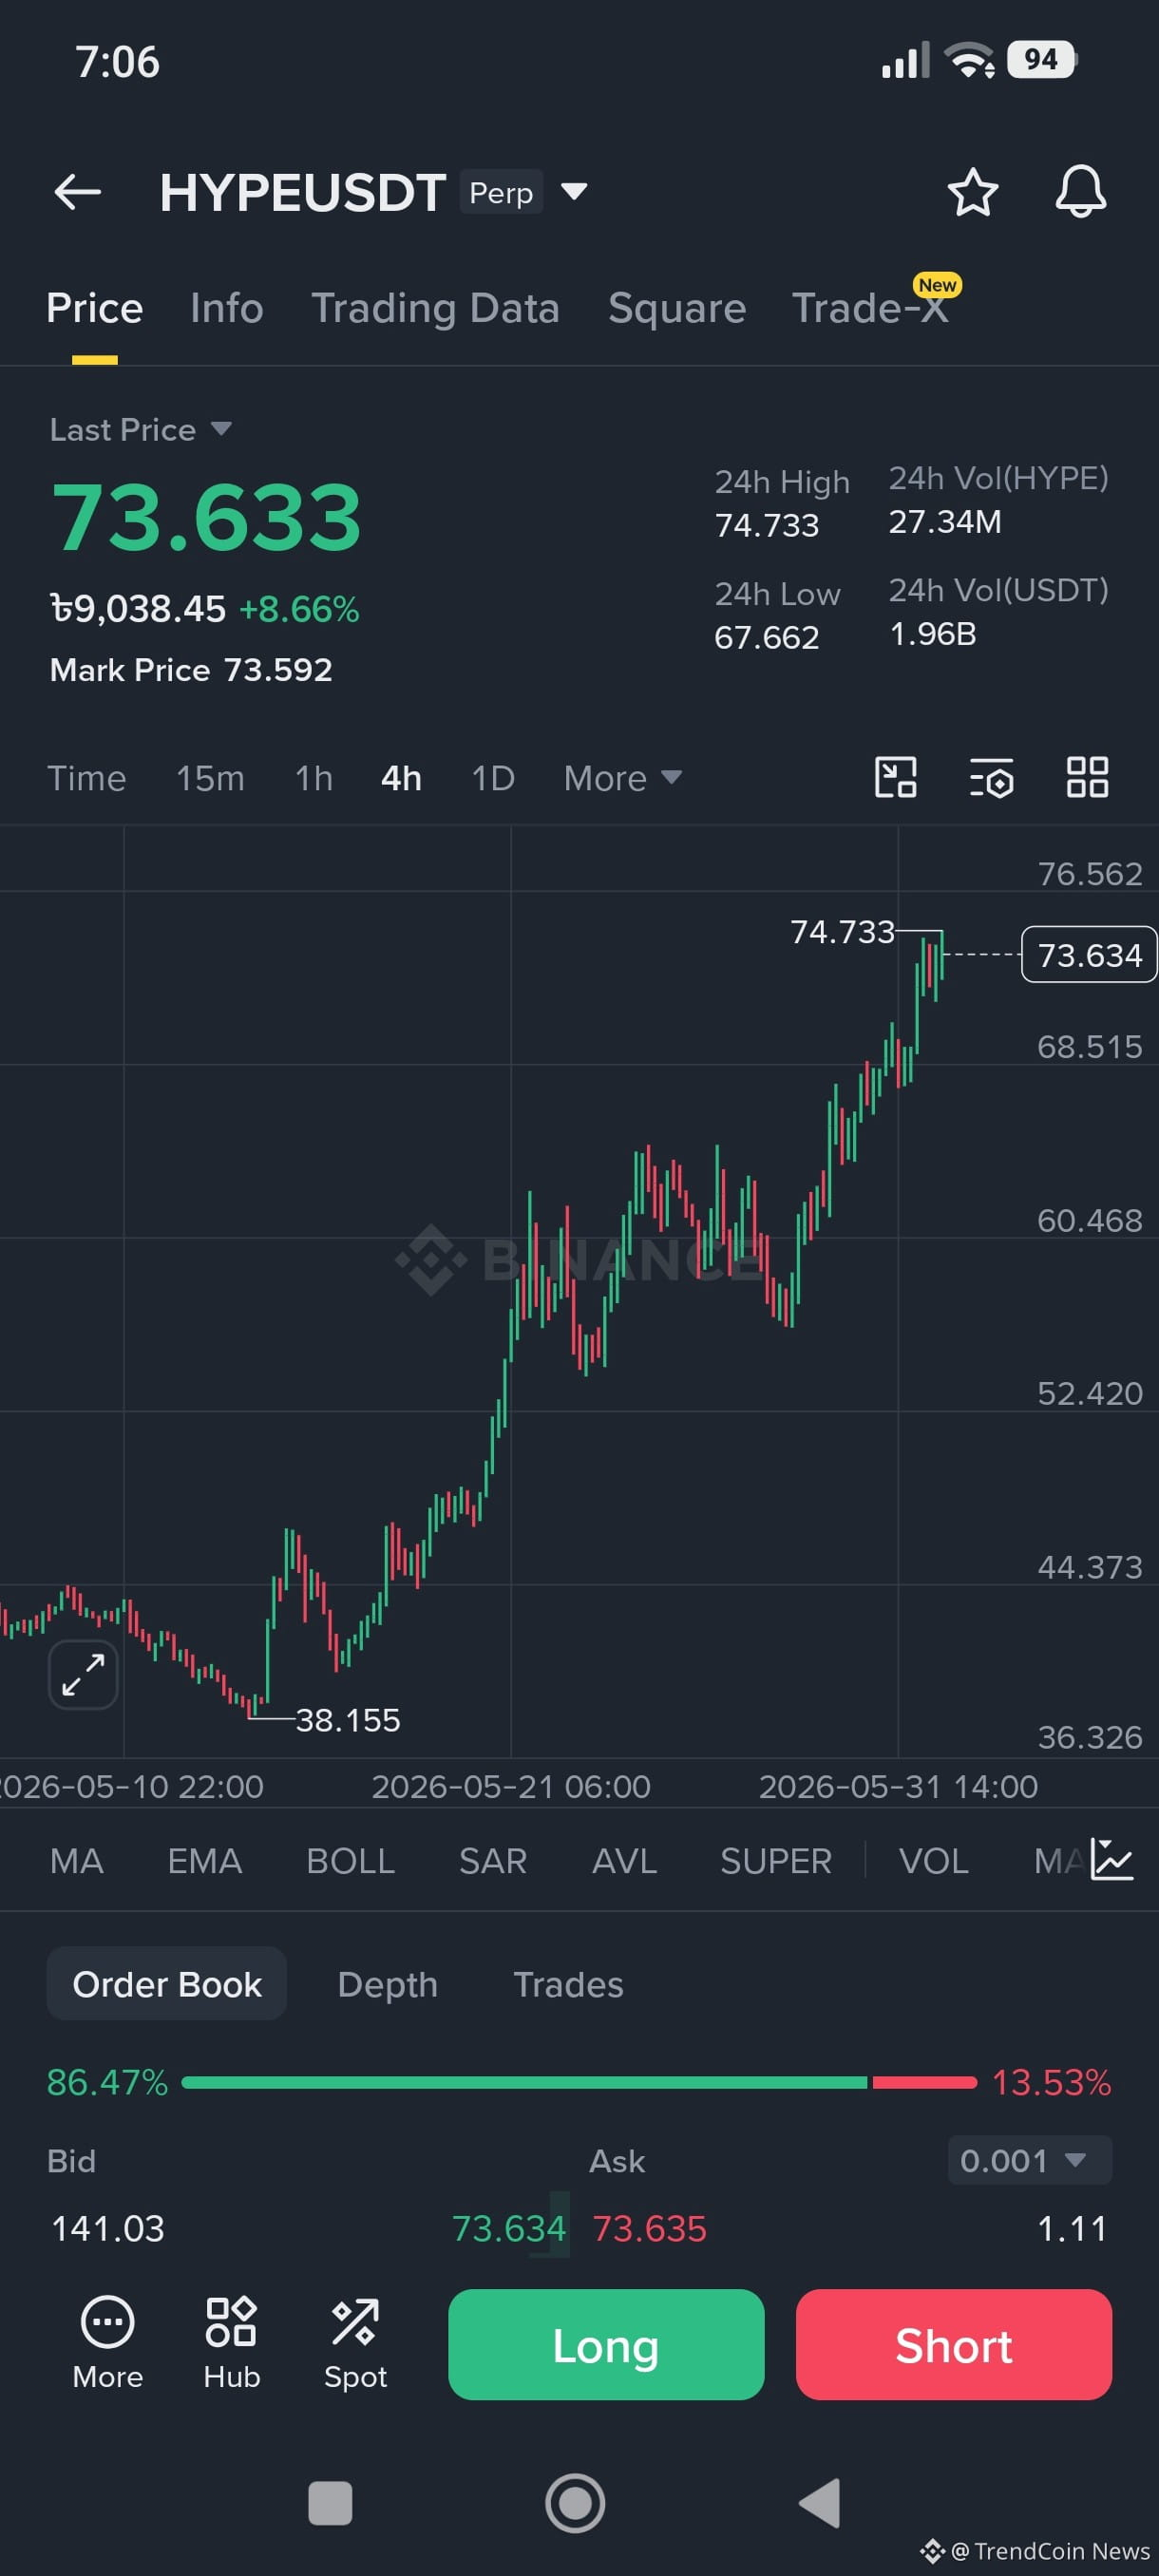Tap the green Long button
This screenshot has height=2576, width=1159.
606,2345
